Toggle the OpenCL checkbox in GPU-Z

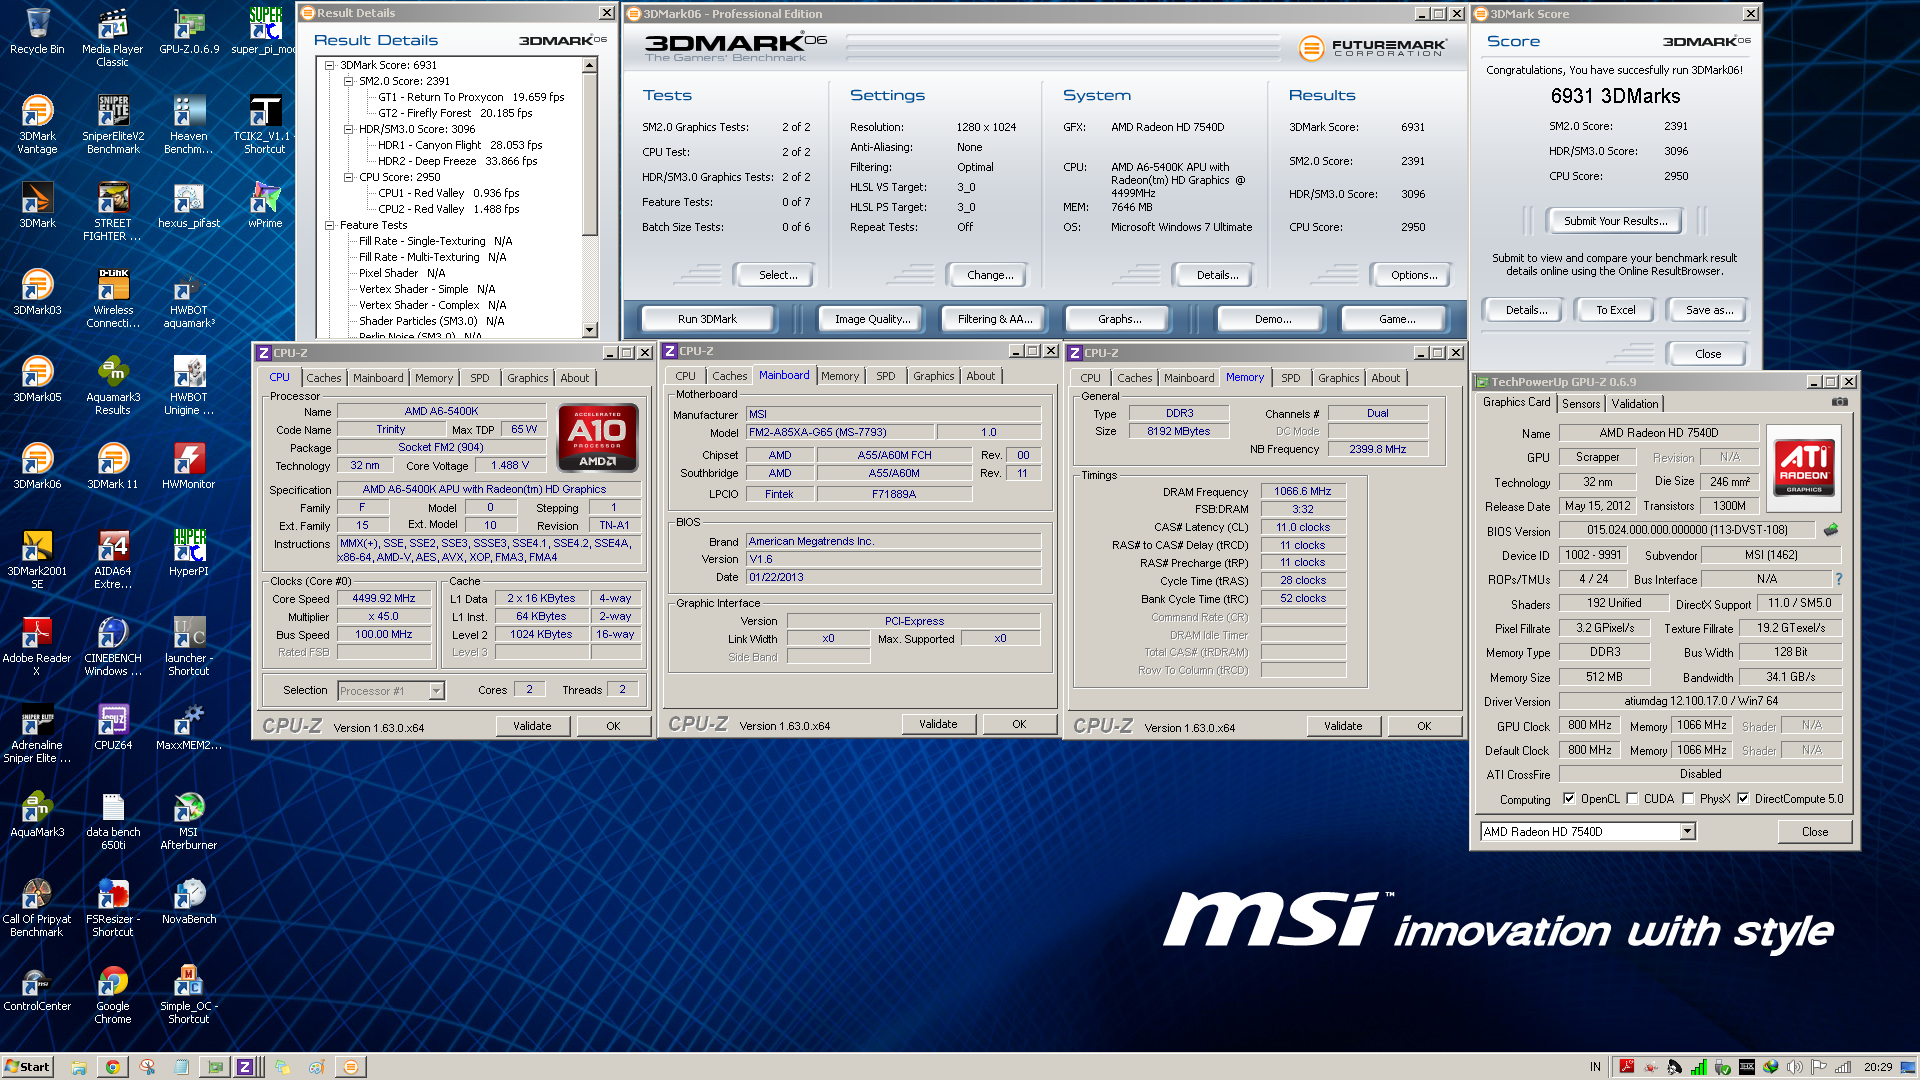point(1569,798)
